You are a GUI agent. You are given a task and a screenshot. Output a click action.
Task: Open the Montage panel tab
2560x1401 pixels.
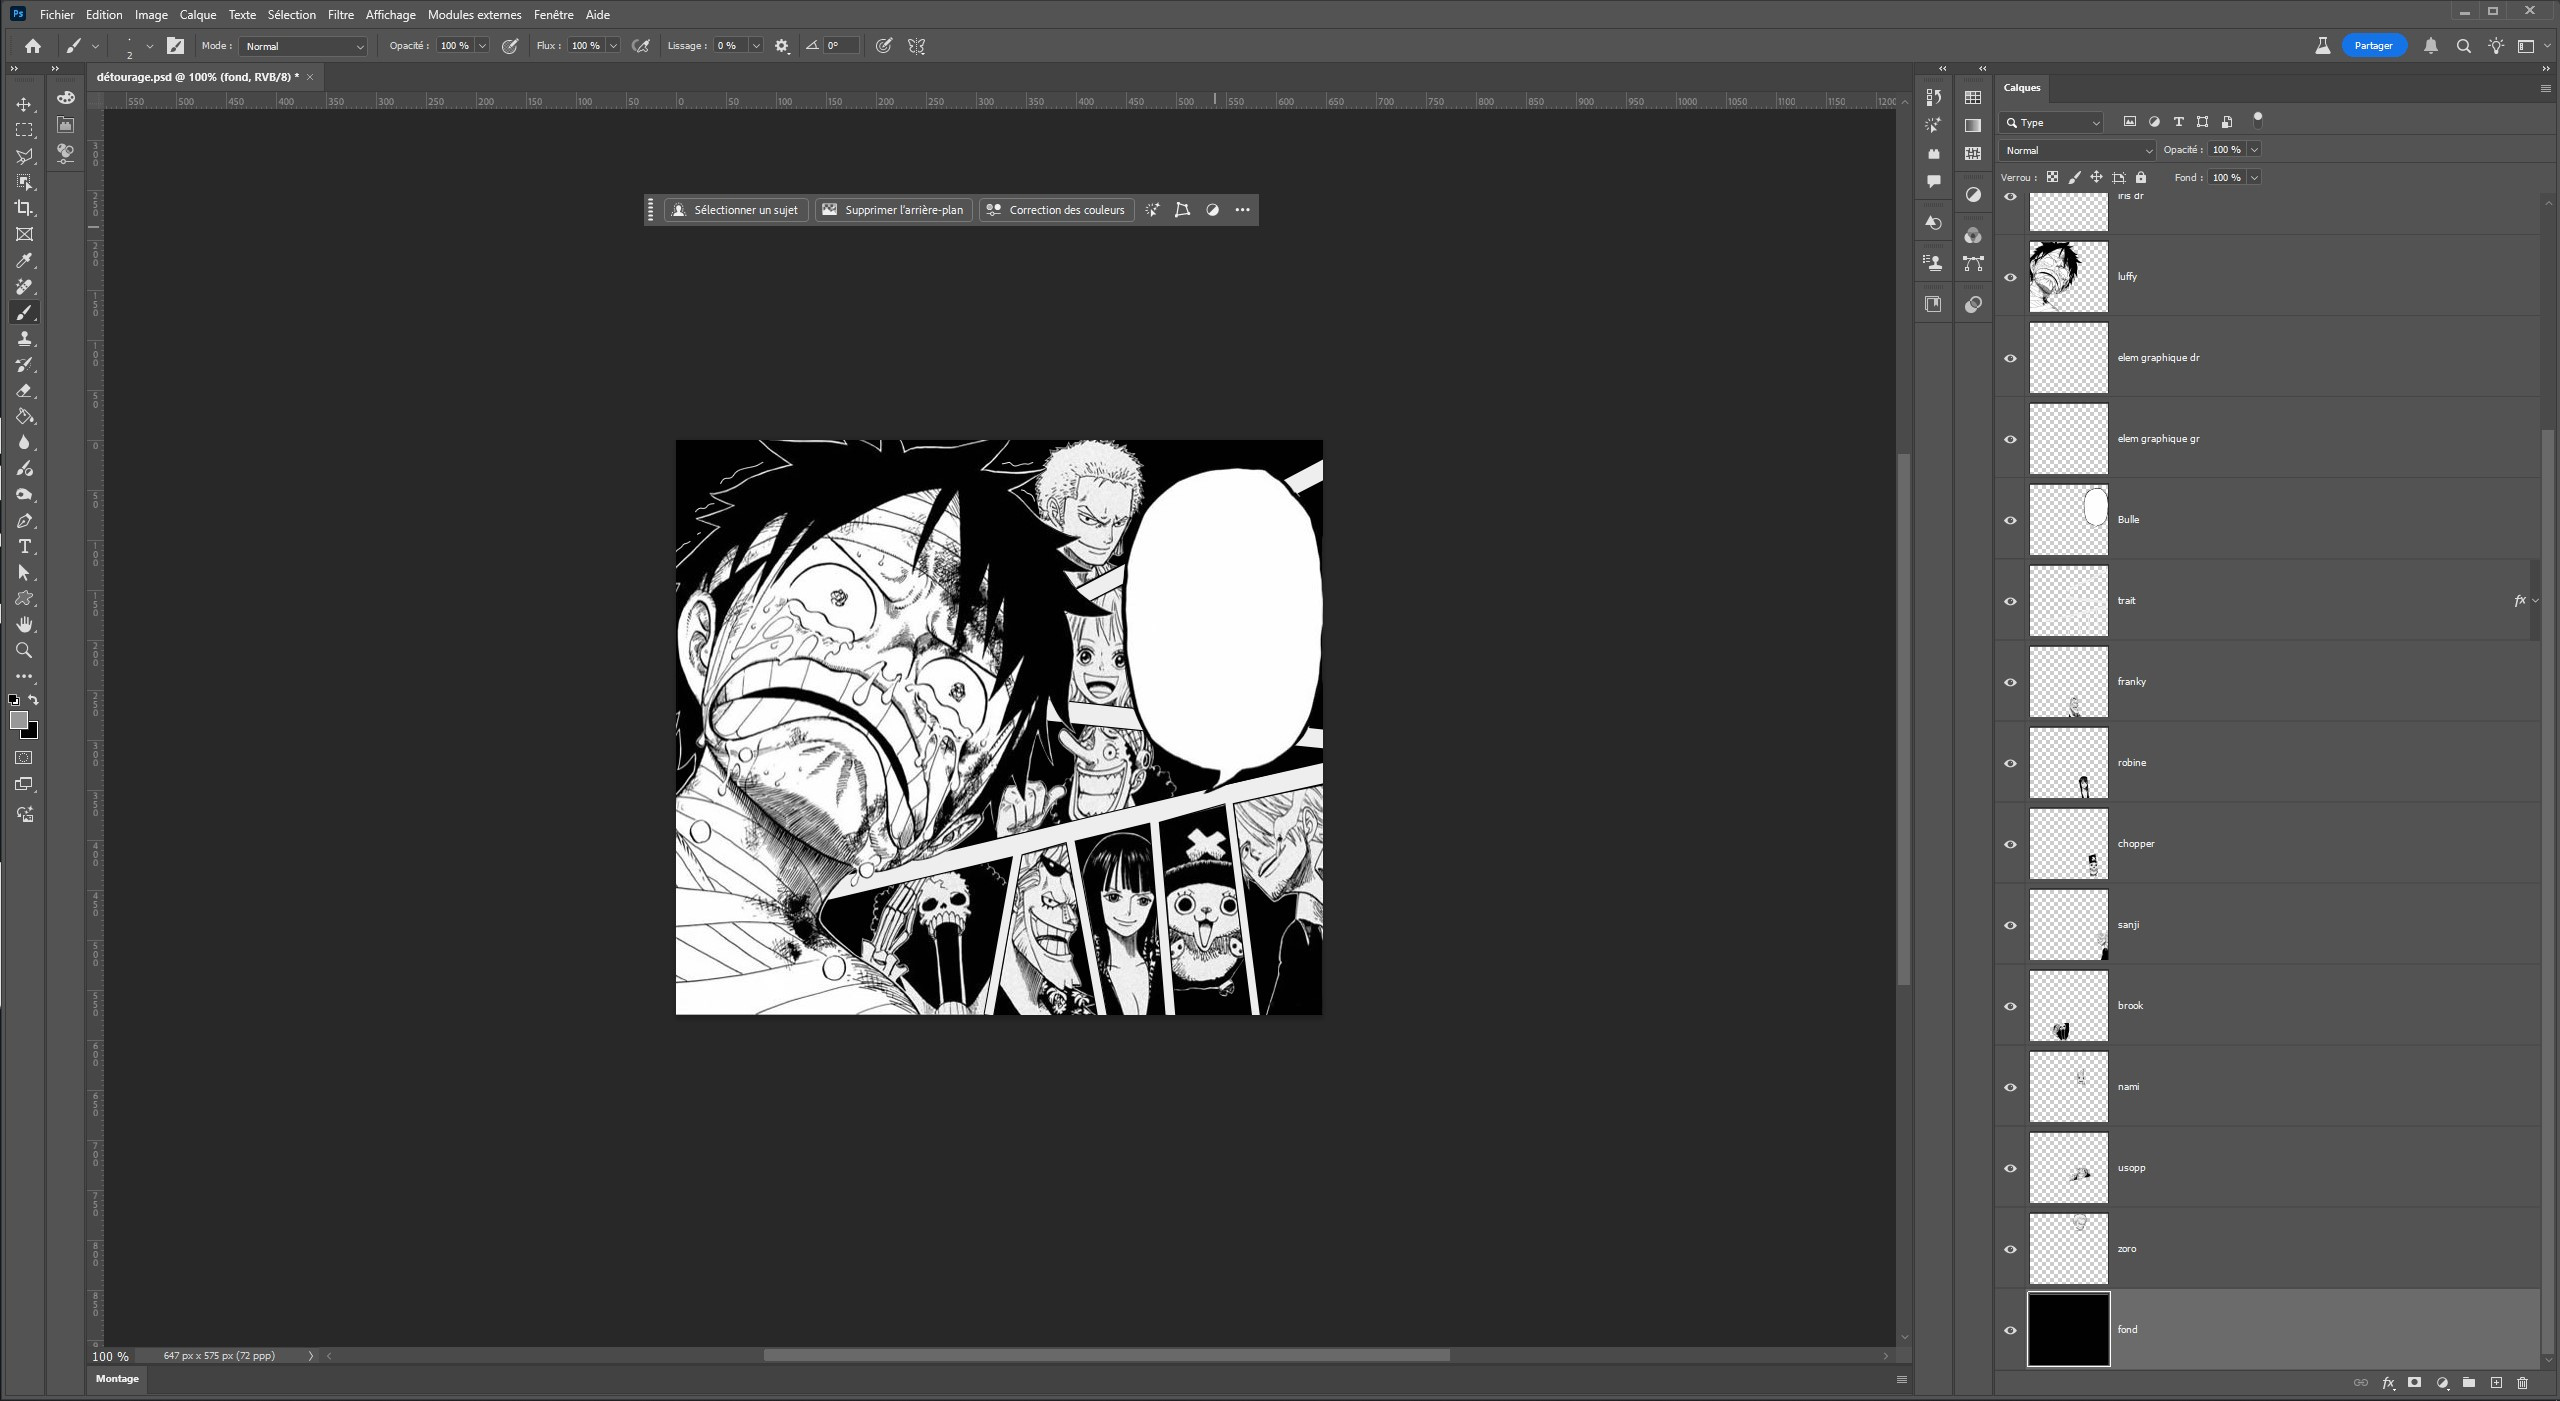117,1379
